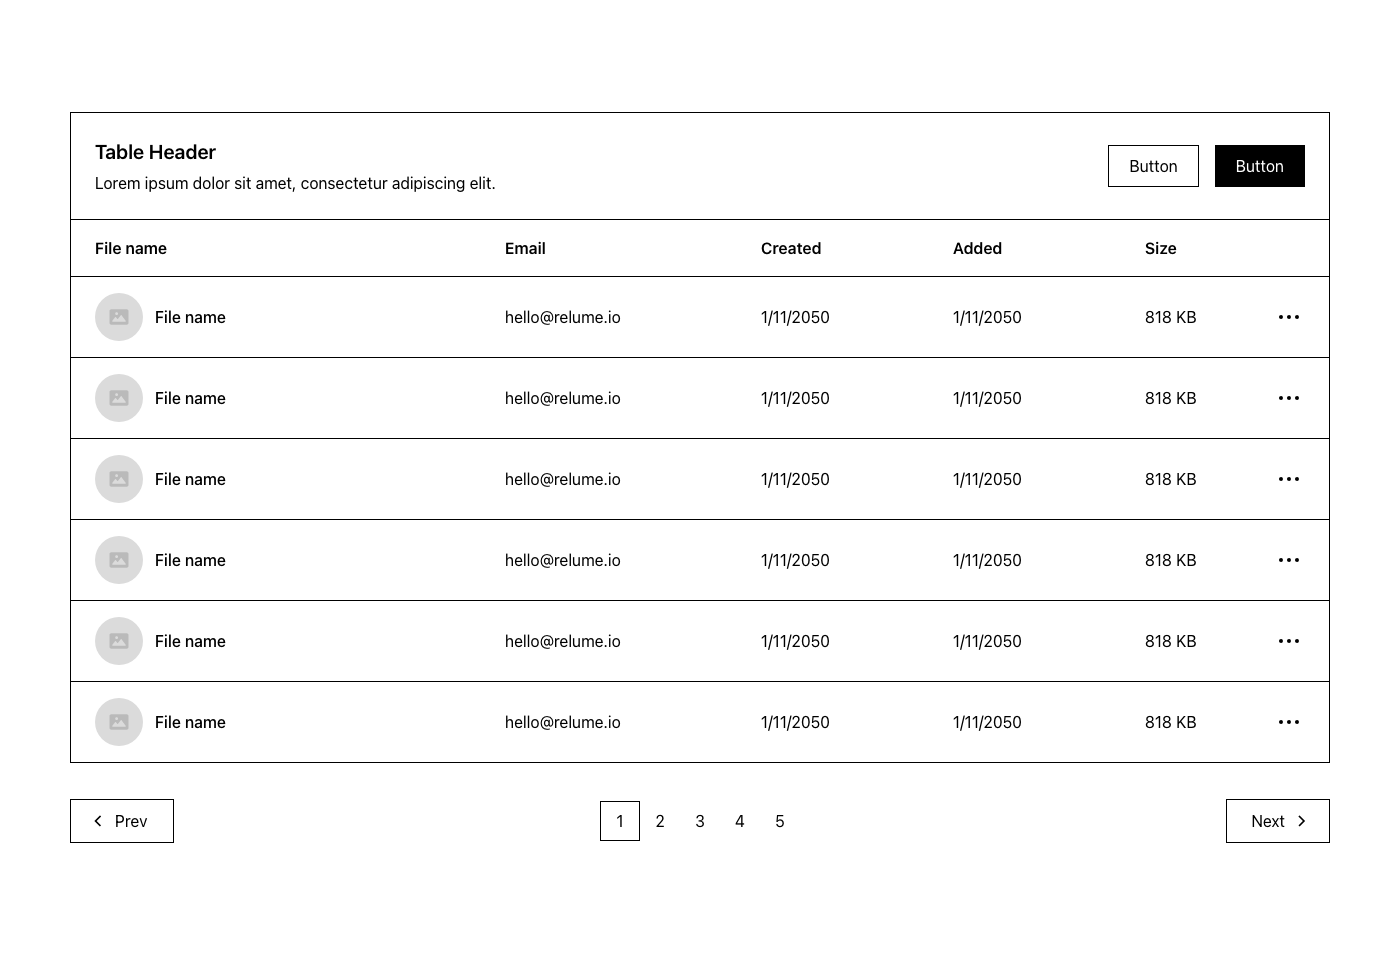Sort by the "Created" column header
The image size is (1400, 955).
point(791,248)
